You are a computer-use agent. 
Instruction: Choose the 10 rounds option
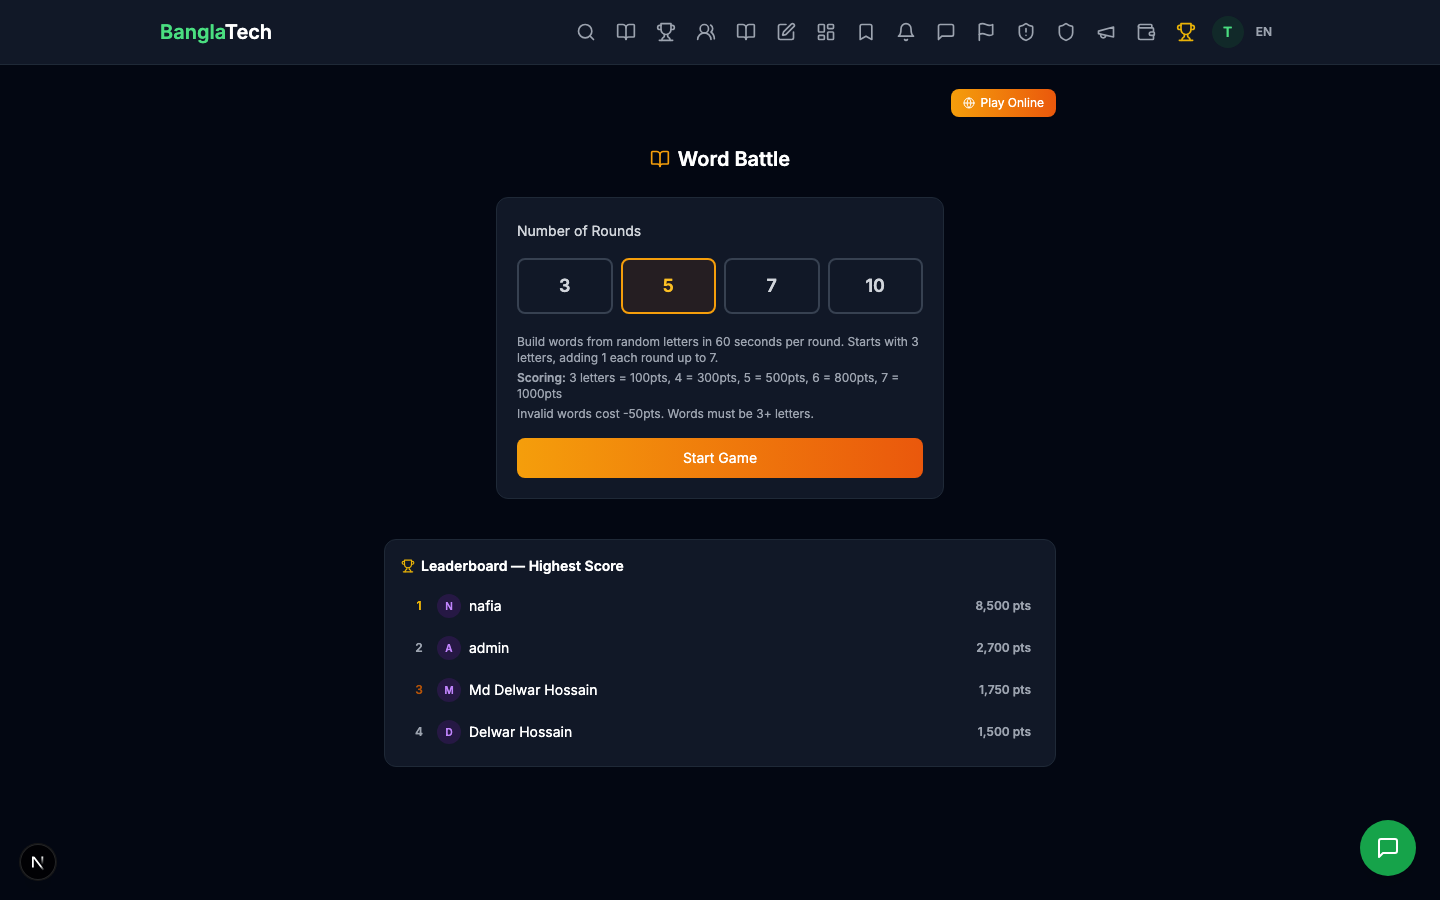875,286
